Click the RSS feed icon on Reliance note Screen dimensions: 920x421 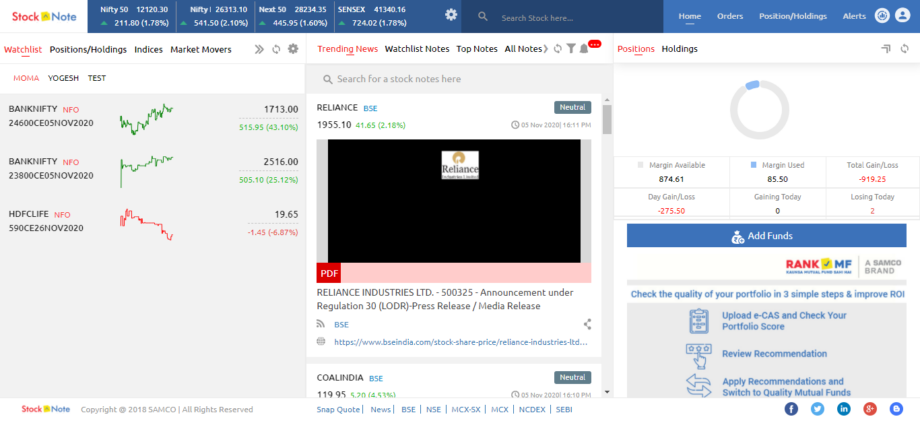[320, 324]
